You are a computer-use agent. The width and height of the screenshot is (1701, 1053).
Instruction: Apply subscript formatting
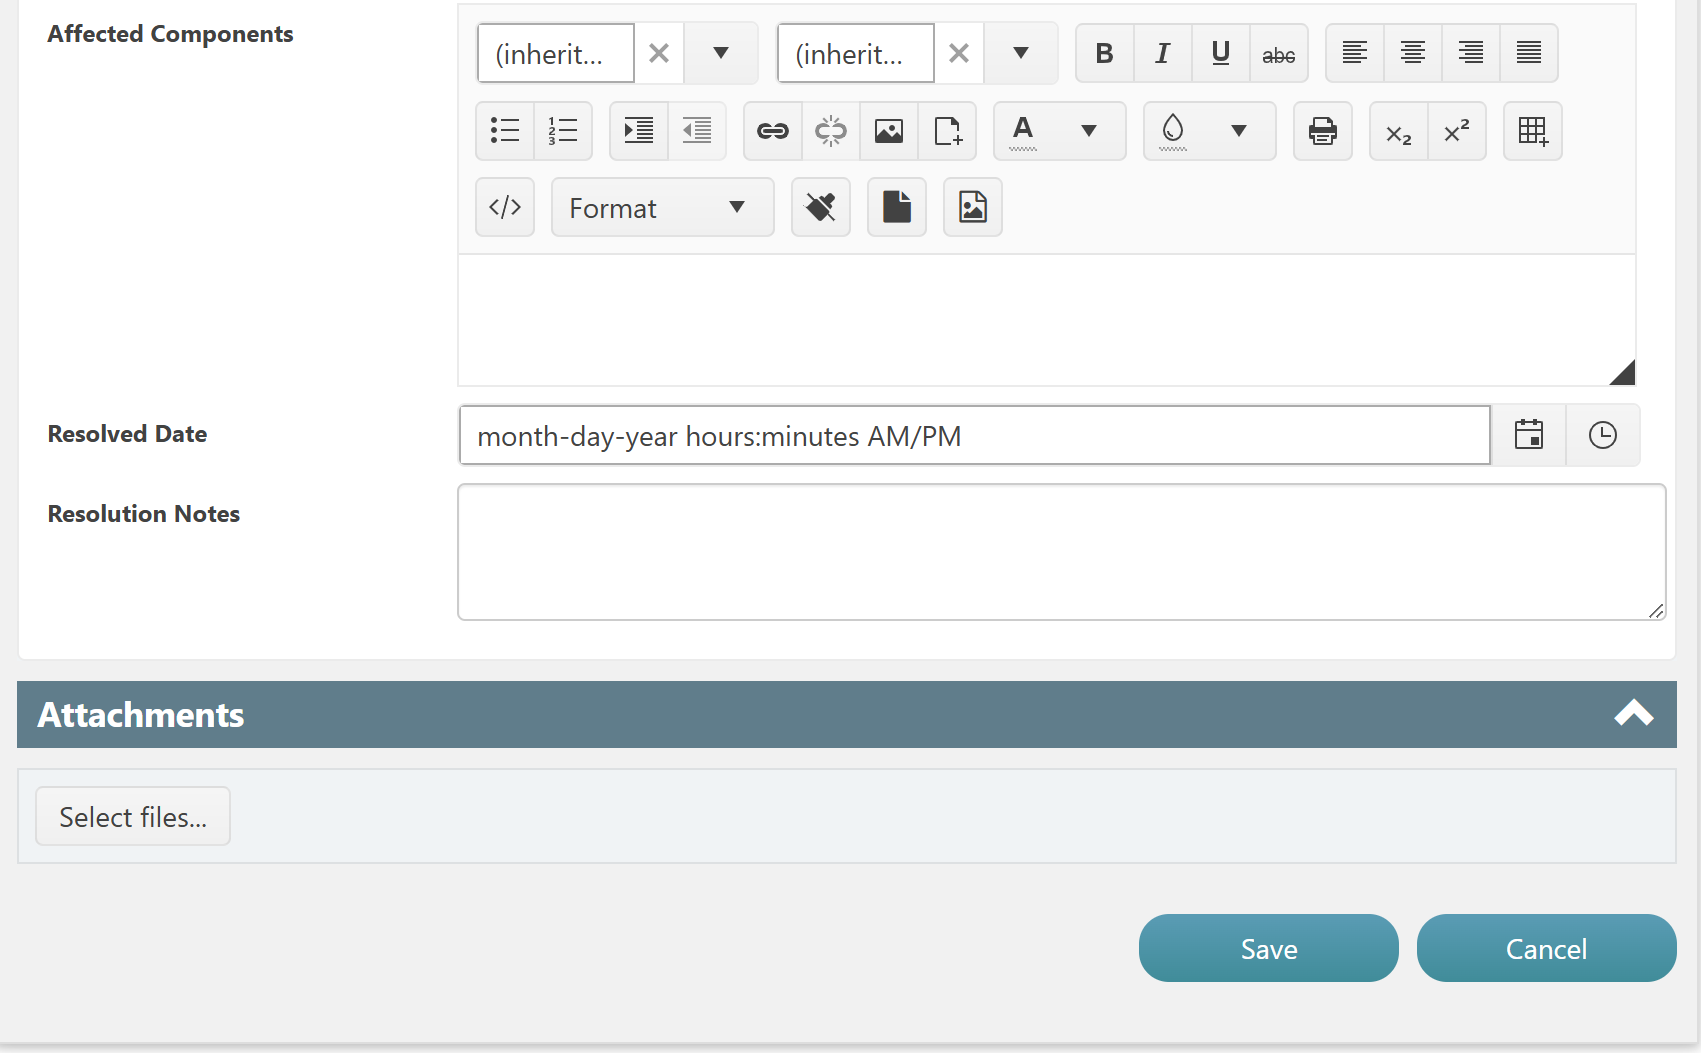(x=1397, y=130)
